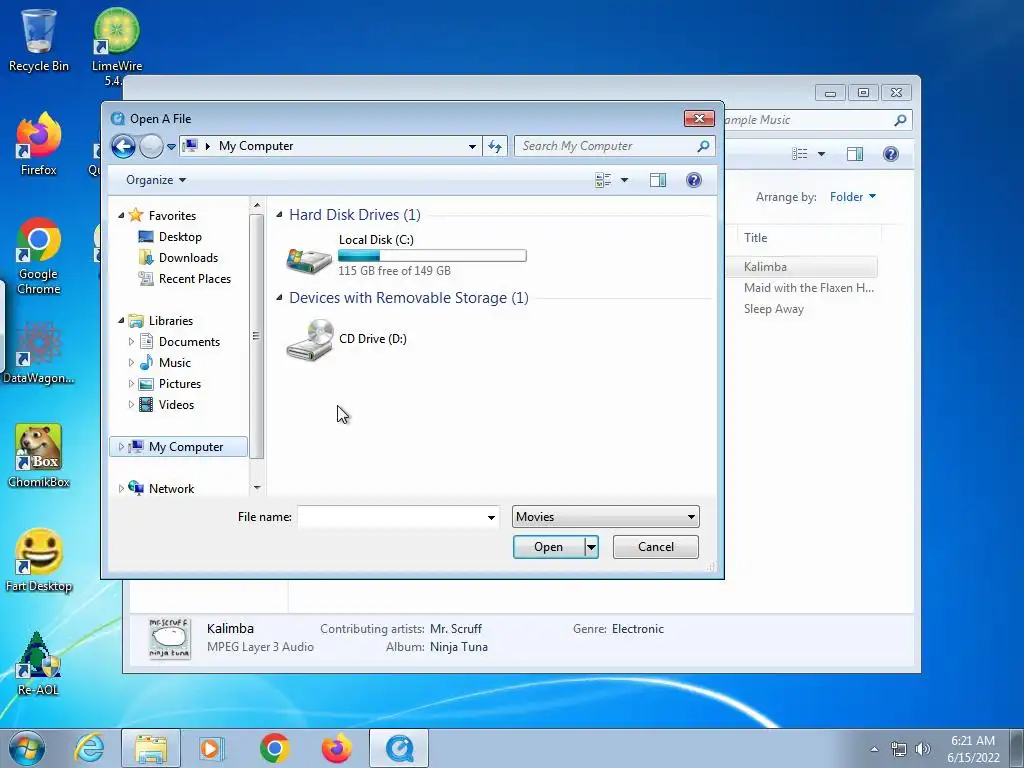Click the Back arrow in Open A File dialog
The height and width of the screenshot is (768, 1024).
point(123,146)
